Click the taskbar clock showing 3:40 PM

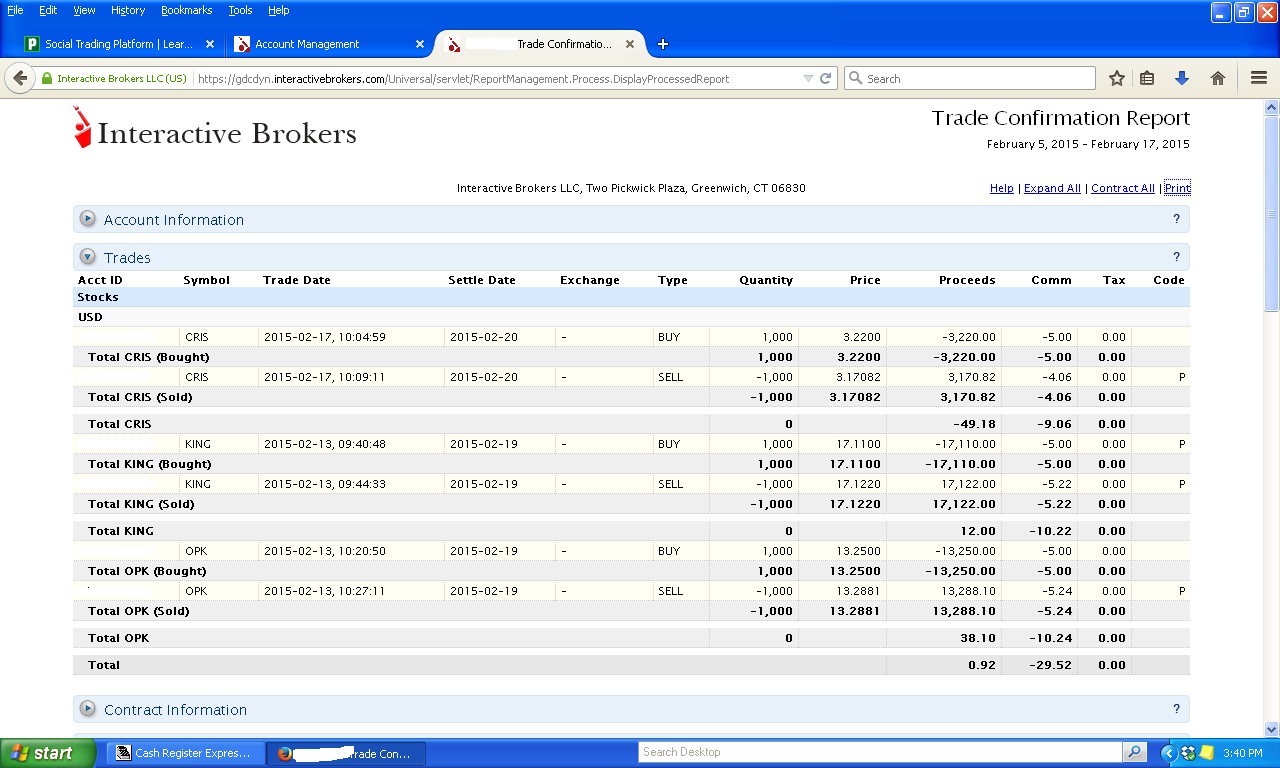pyautogui.click(x=1244, y=753)
